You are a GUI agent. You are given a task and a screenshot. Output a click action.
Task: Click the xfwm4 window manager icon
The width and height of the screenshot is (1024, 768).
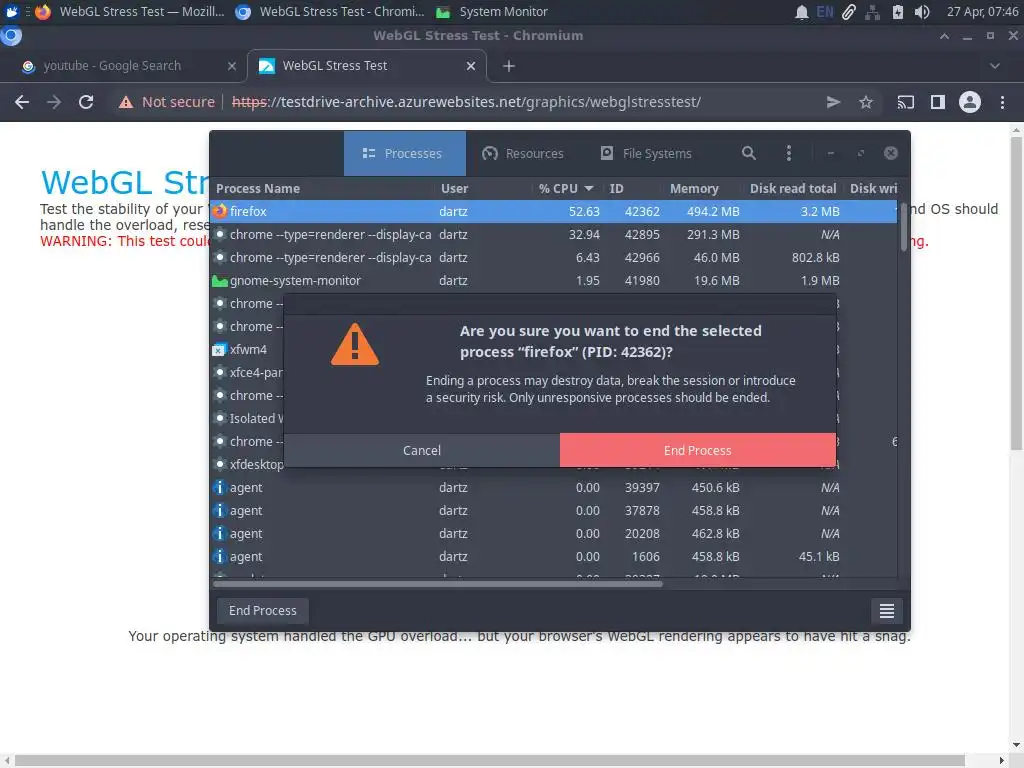(219, 350)
